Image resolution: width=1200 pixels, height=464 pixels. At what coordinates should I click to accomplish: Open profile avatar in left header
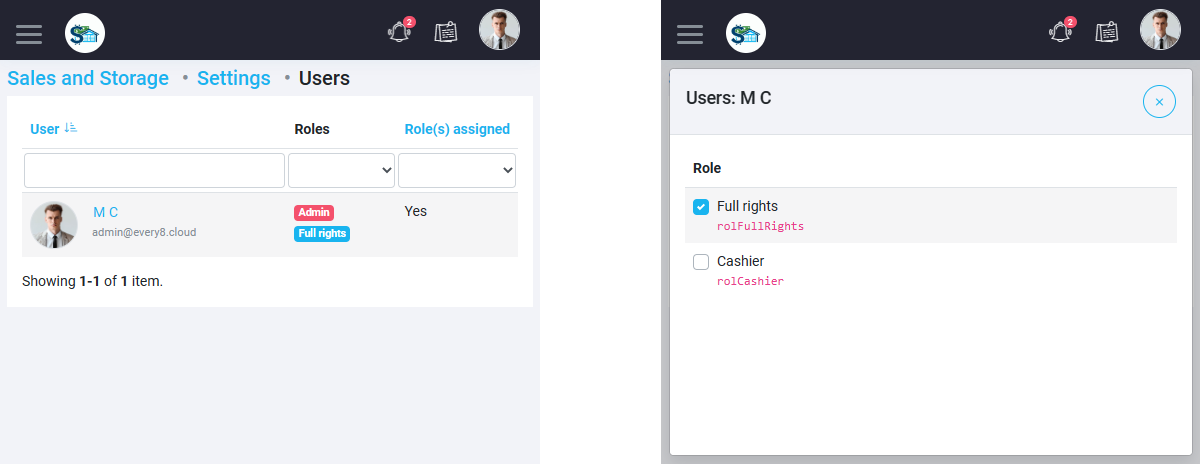499,30
